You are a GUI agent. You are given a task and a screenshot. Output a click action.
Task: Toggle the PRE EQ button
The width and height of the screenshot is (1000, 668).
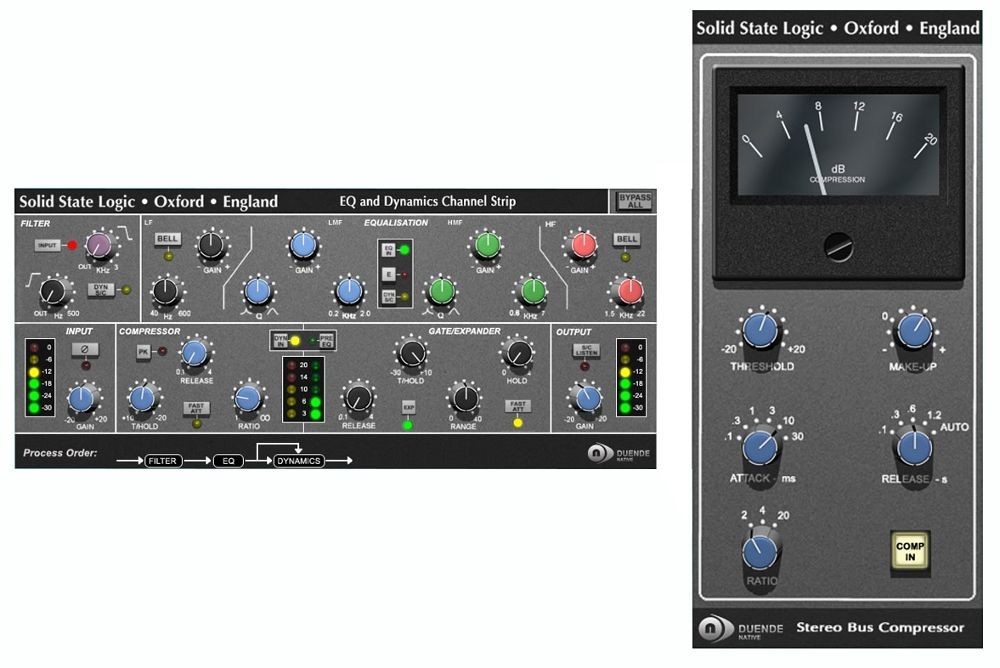327,341
